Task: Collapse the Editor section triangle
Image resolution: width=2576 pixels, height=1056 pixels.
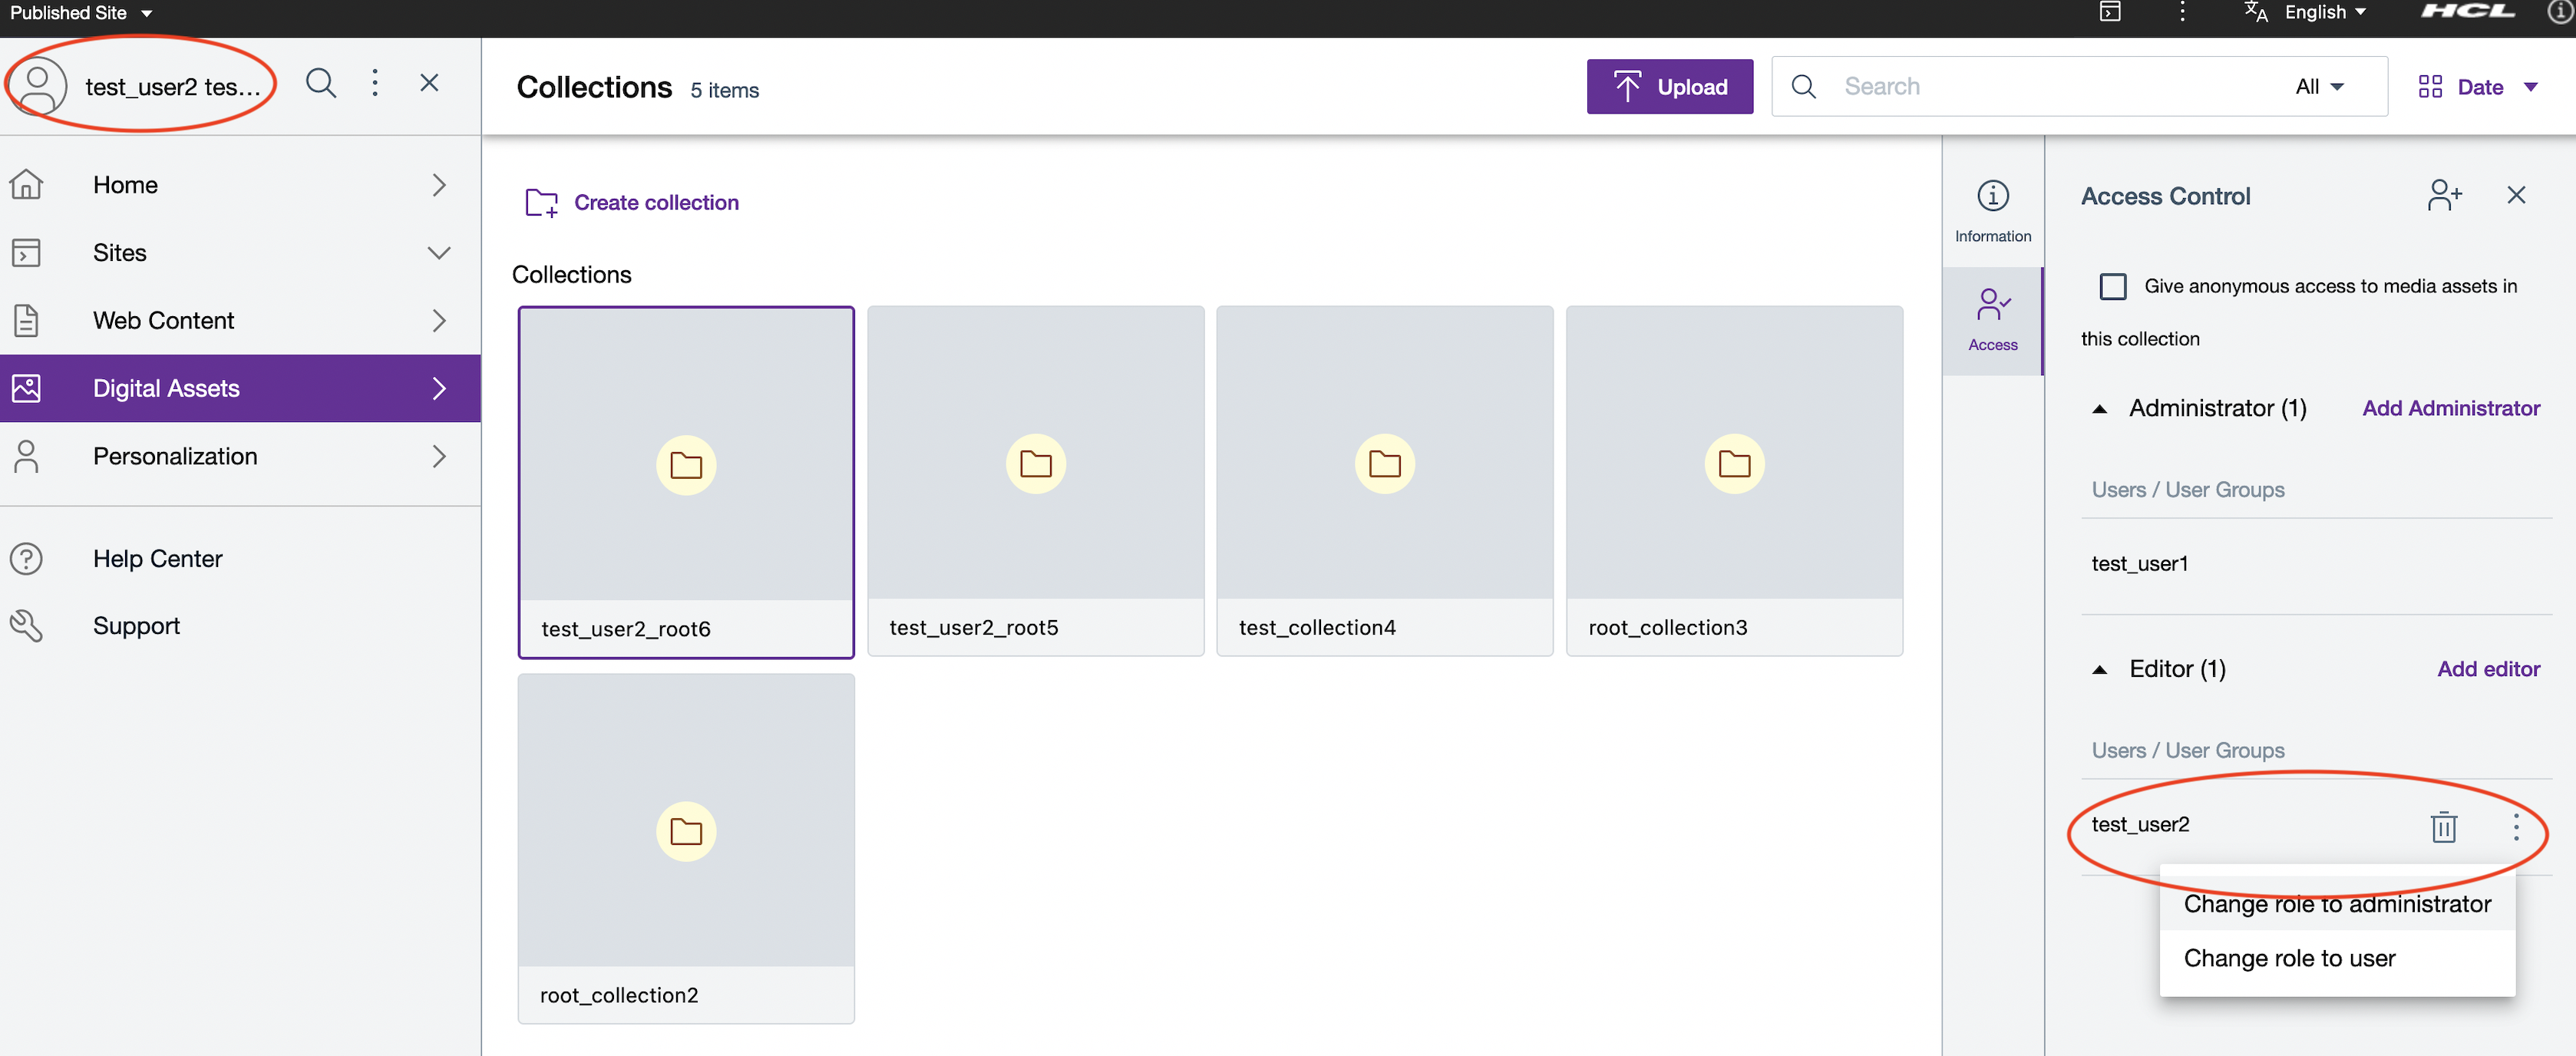Action: pos(2099,670)
